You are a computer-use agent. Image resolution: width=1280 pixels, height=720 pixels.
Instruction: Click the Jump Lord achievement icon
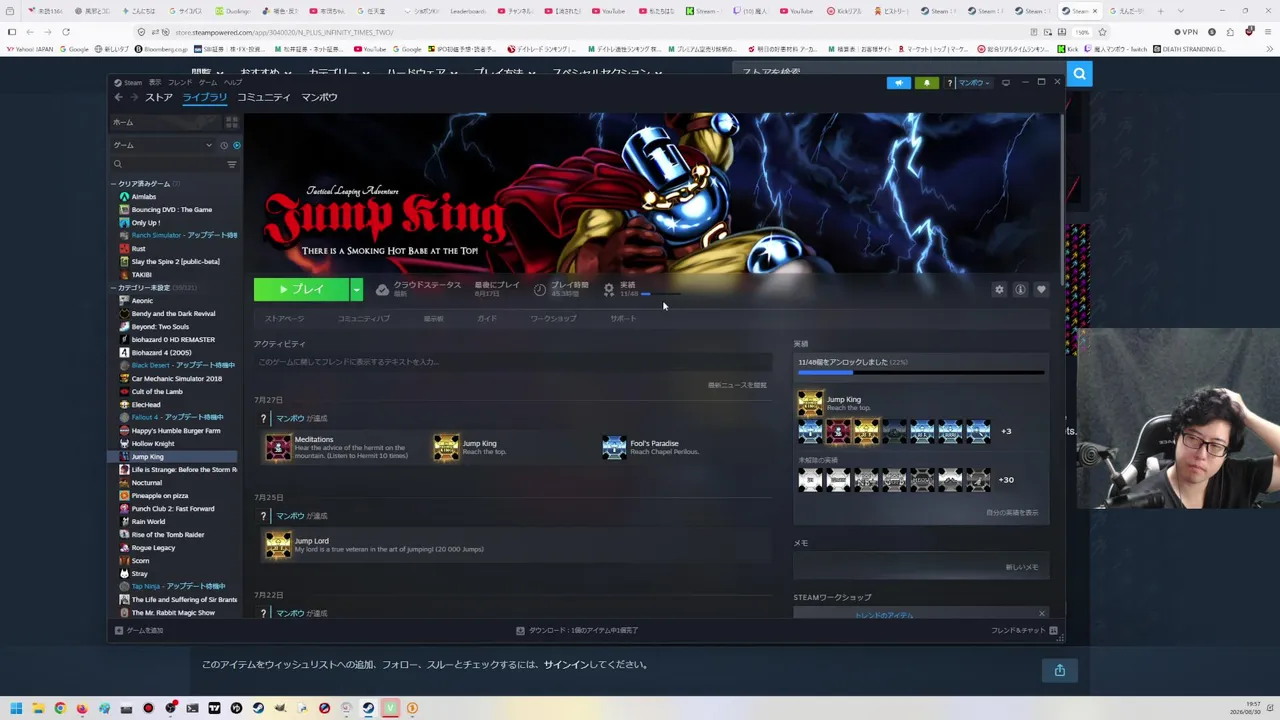pos(278,545)
